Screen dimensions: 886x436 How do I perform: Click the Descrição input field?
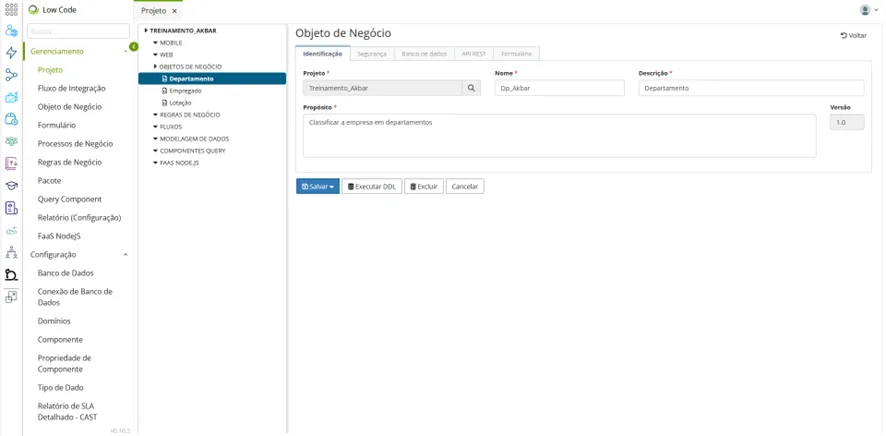(751, 88)
